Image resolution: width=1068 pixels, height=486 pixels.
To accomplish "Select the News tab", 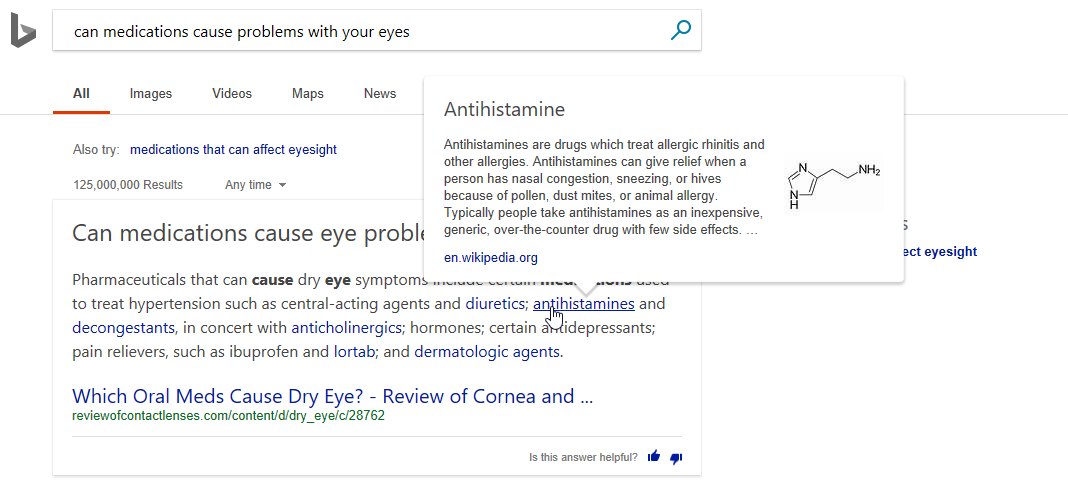I will [x=379, y=94].
